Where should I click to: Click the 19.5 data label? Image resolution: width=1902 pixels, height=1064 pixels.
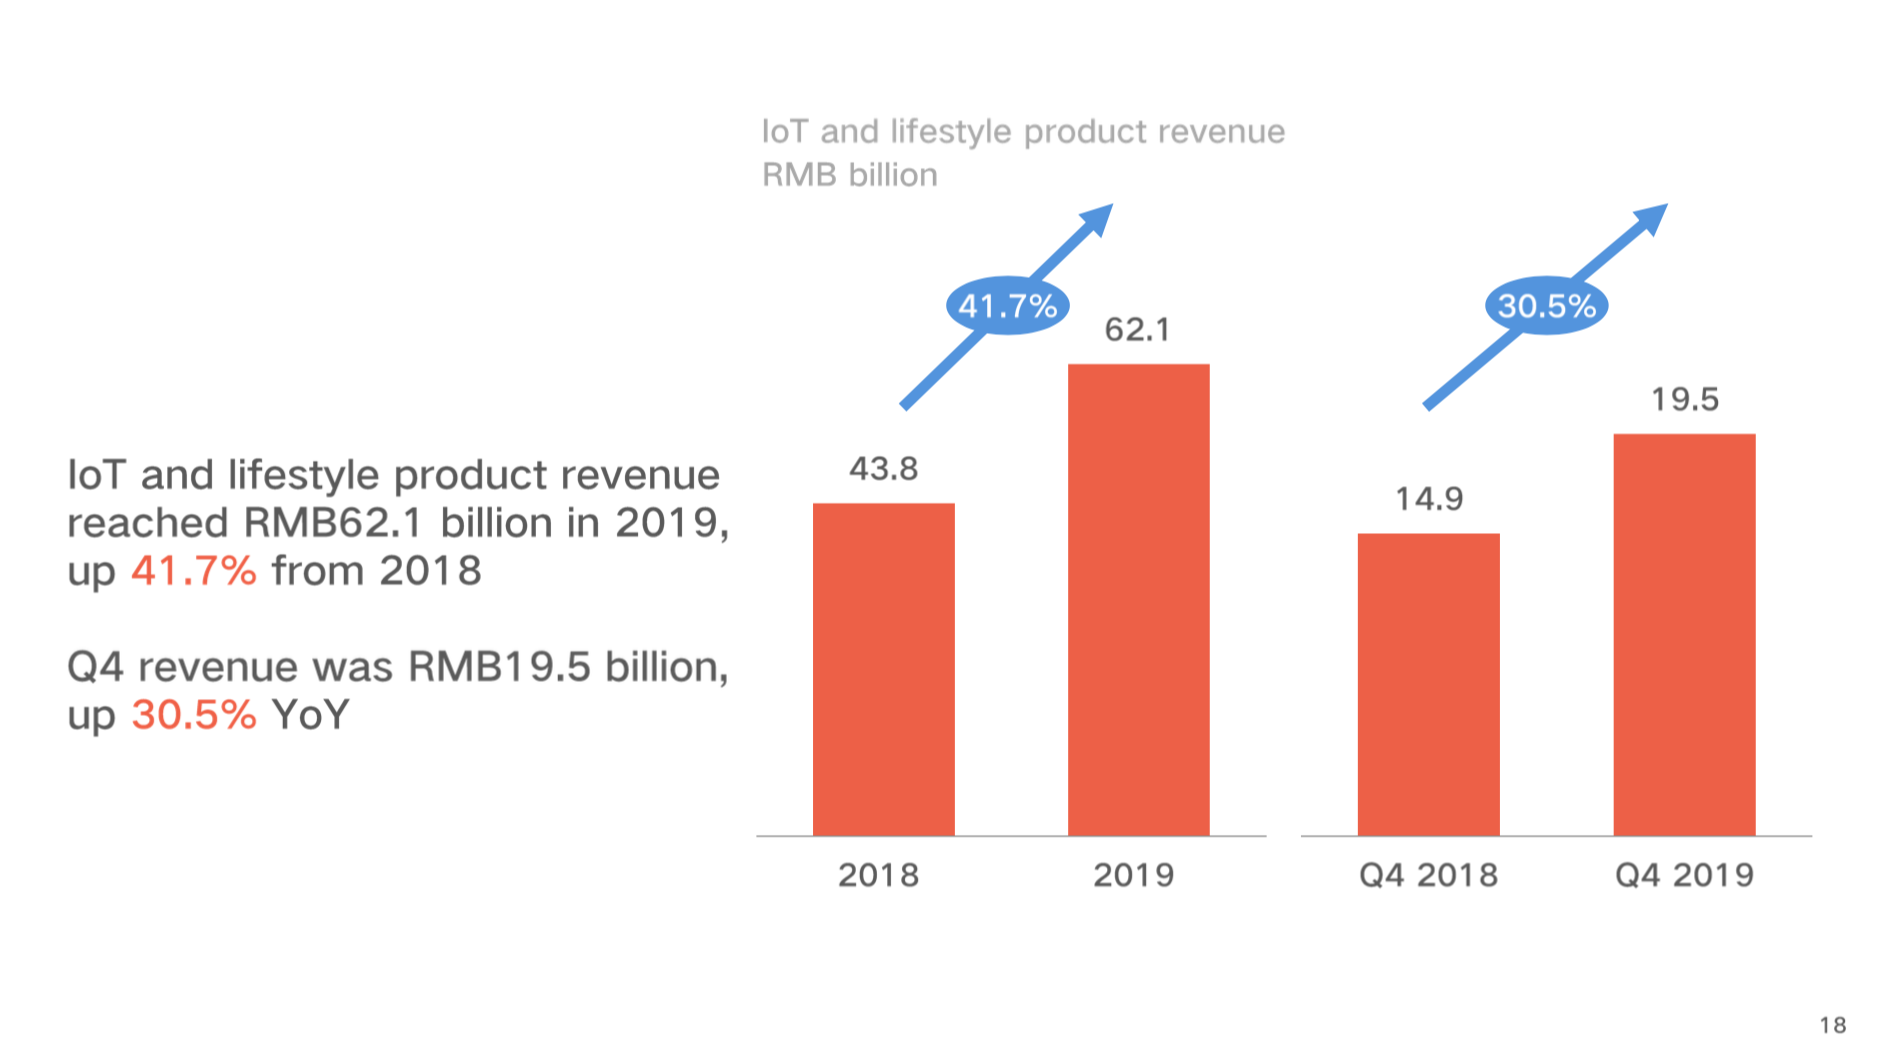click(x=1684, y=400)
